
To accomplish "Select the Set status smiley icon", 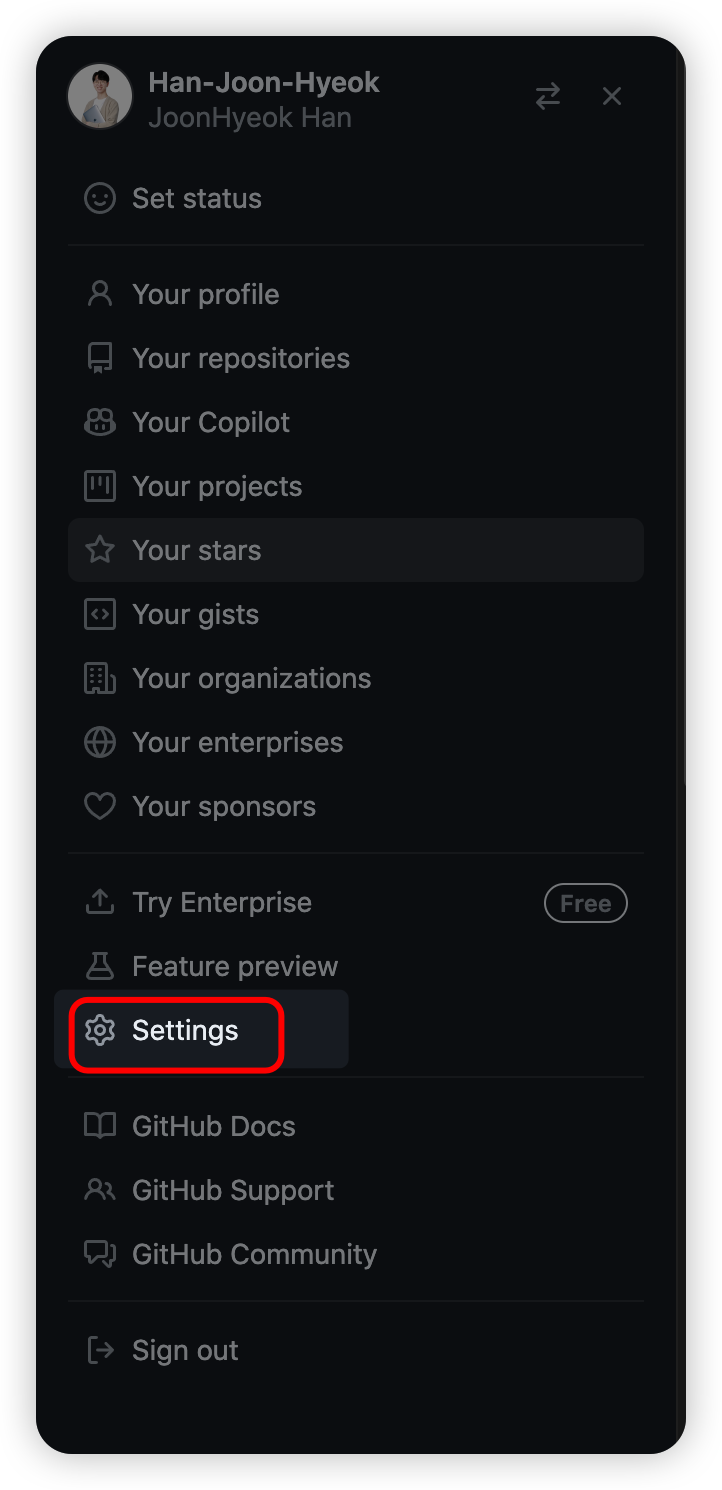I will click(100, 198).
